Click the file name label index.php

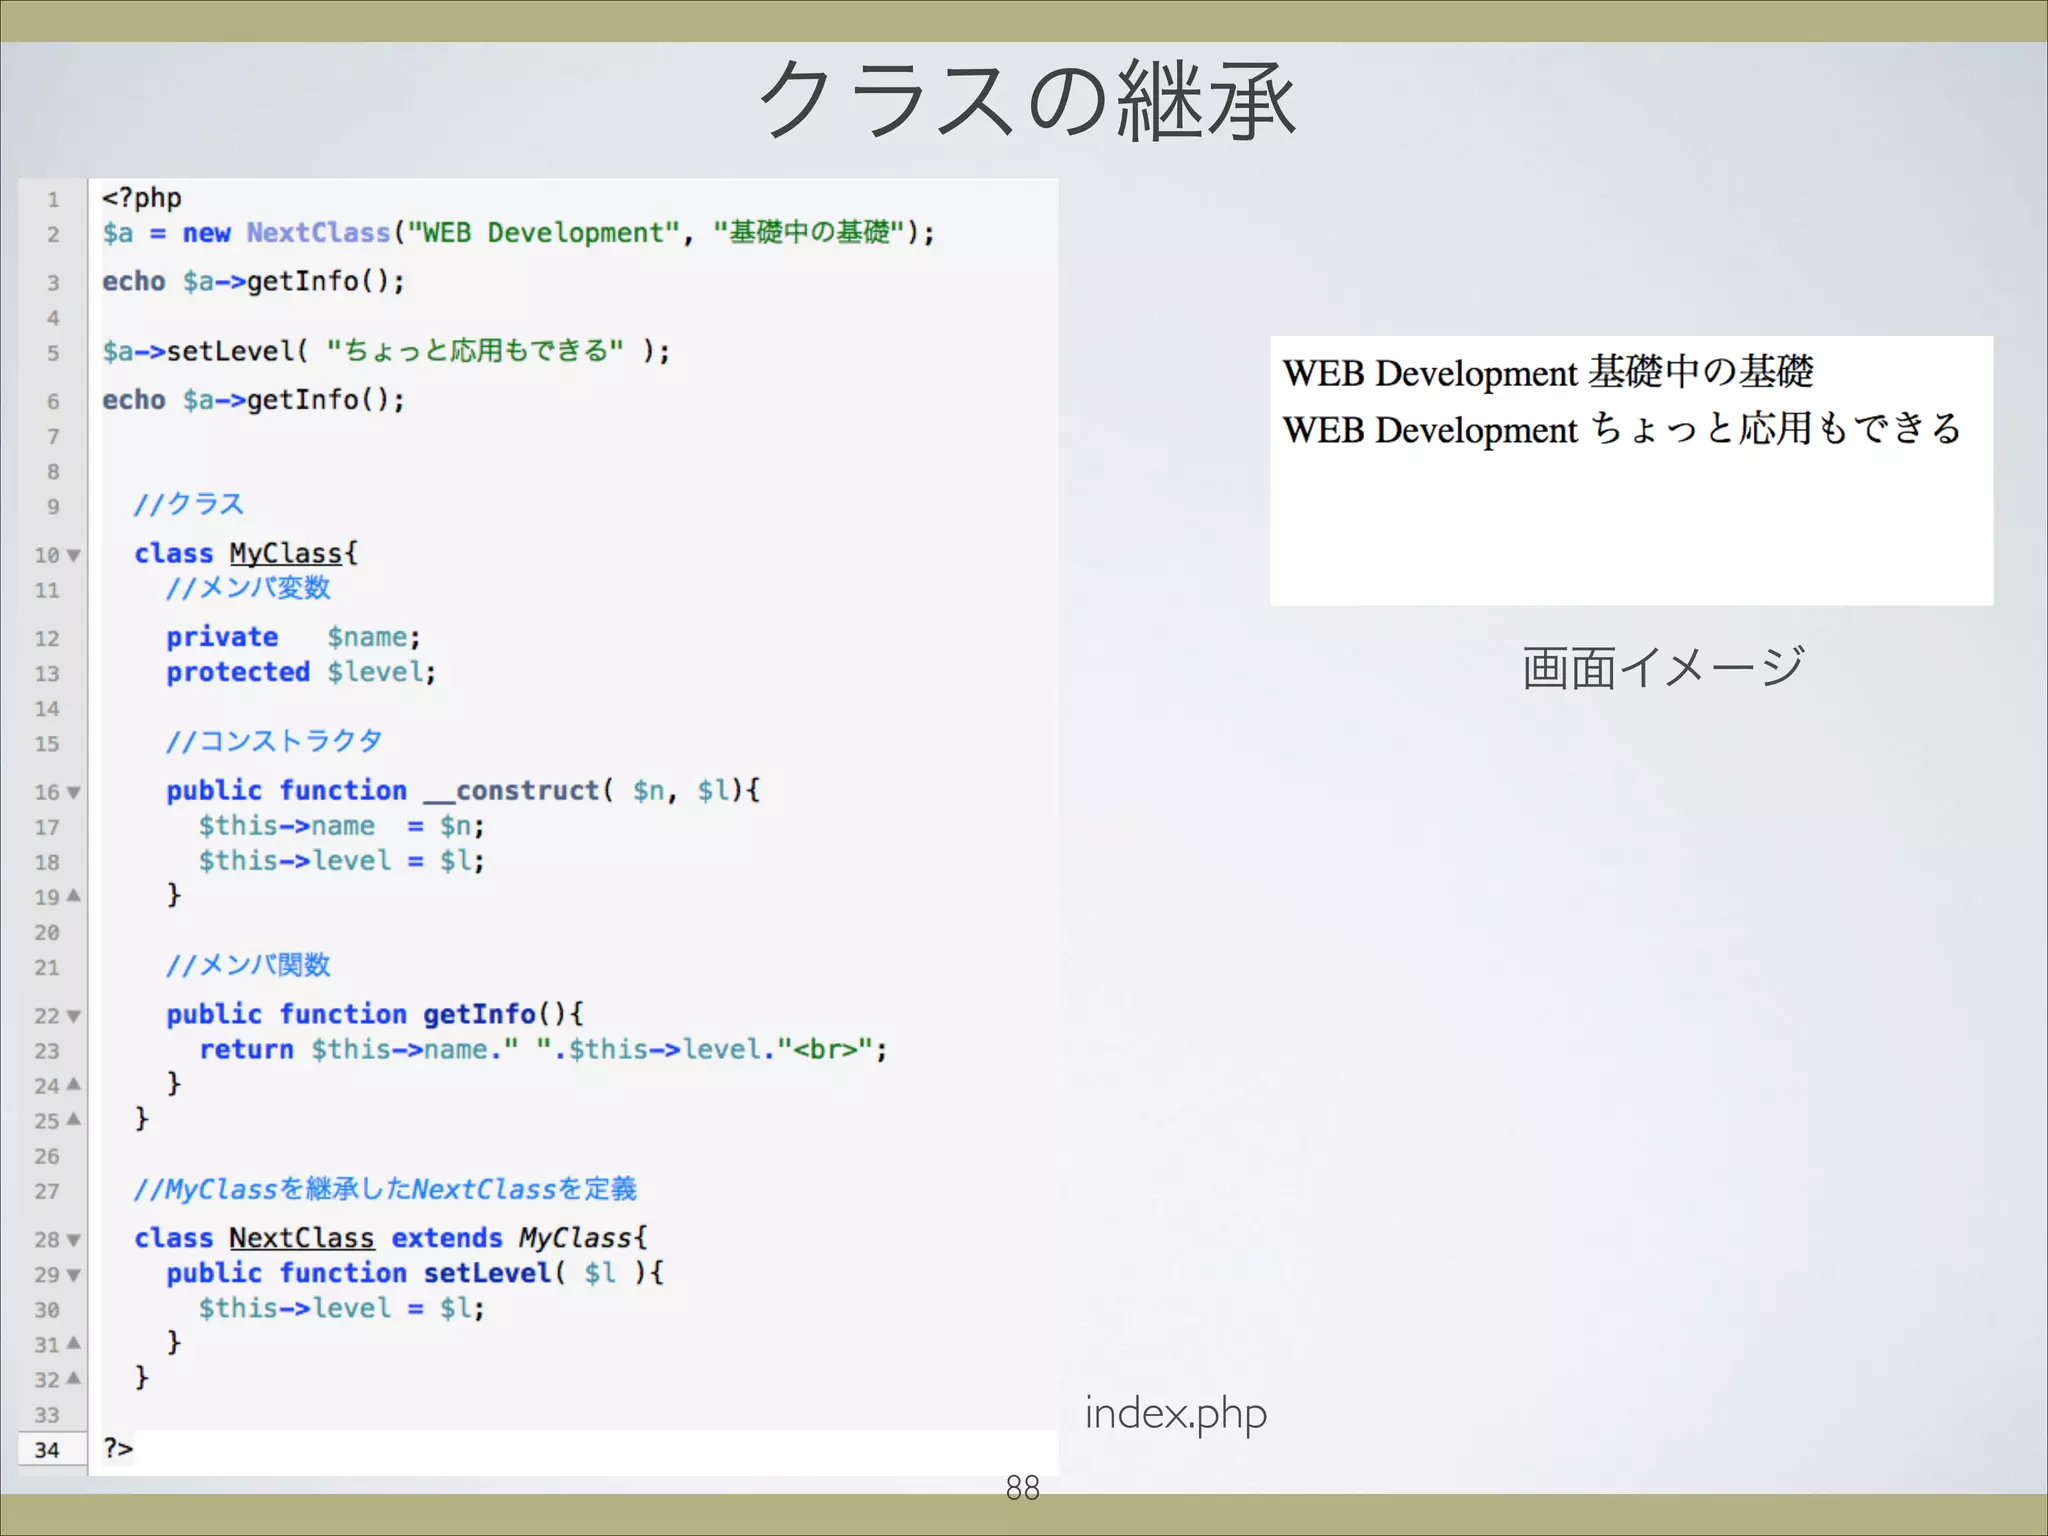pyautogui.click(x=1176, y=1414)
